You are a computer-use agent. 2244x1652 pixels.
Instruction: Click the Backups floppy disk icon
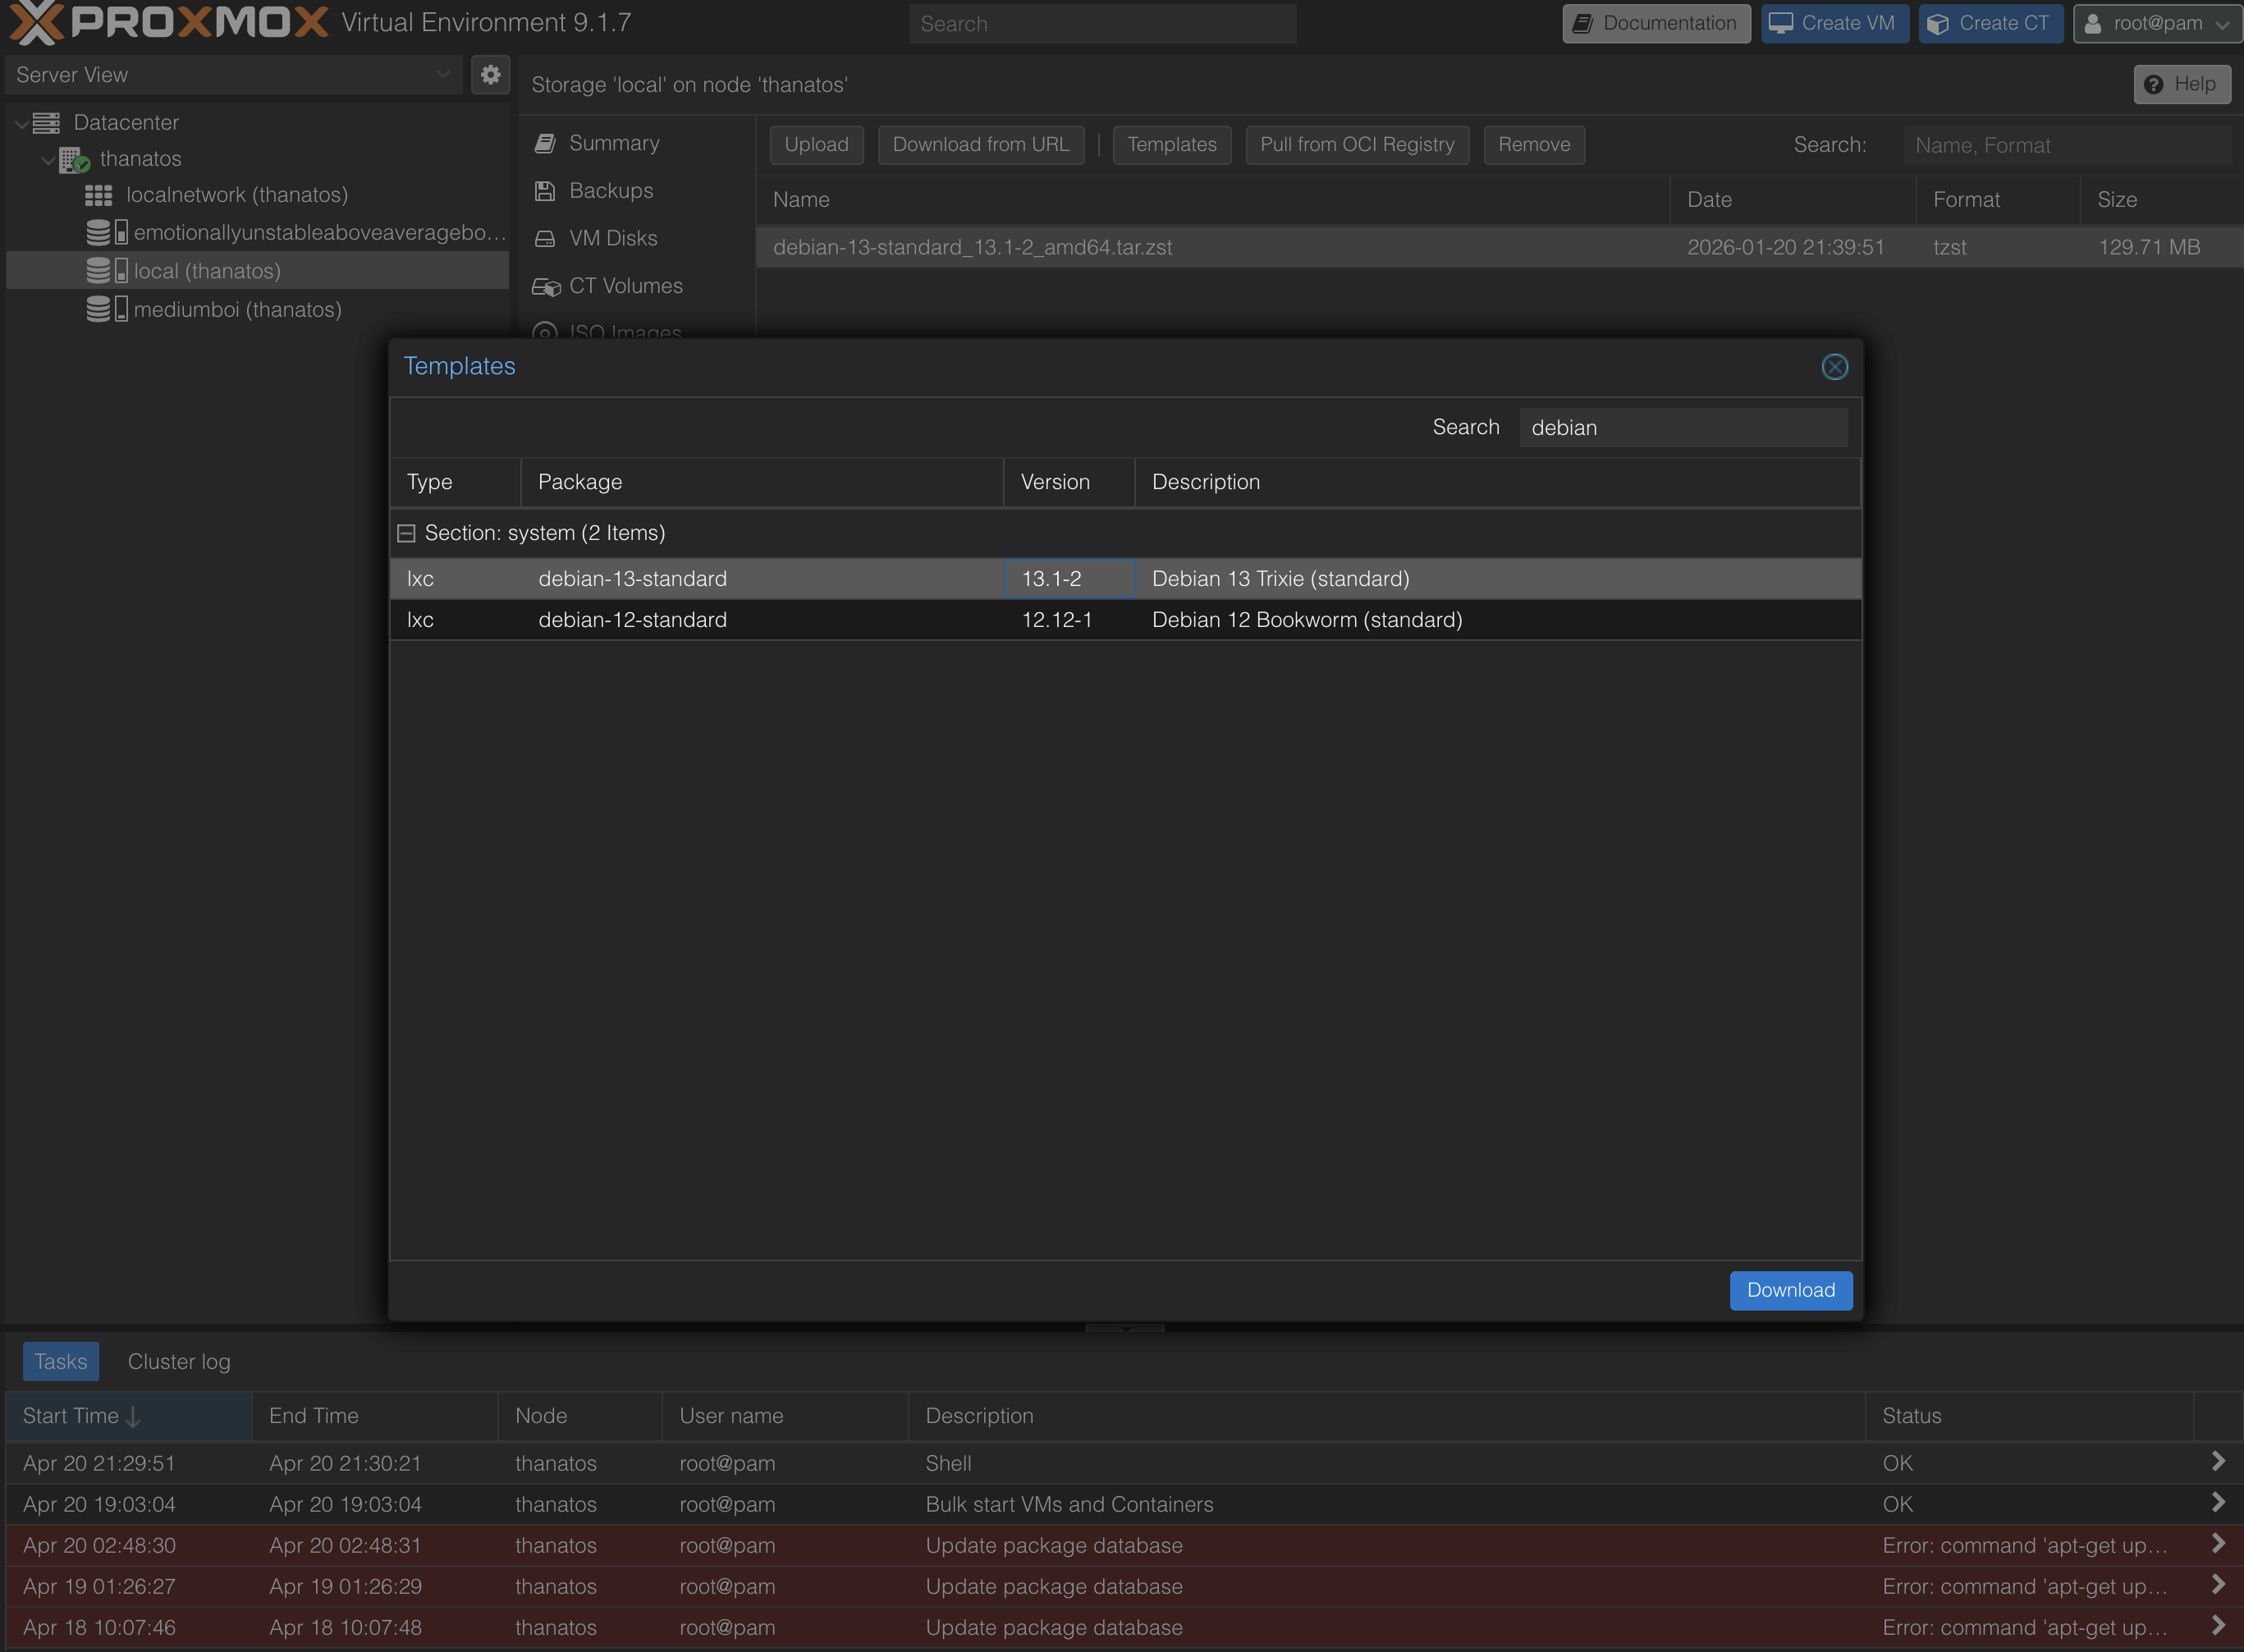point(545,191)
